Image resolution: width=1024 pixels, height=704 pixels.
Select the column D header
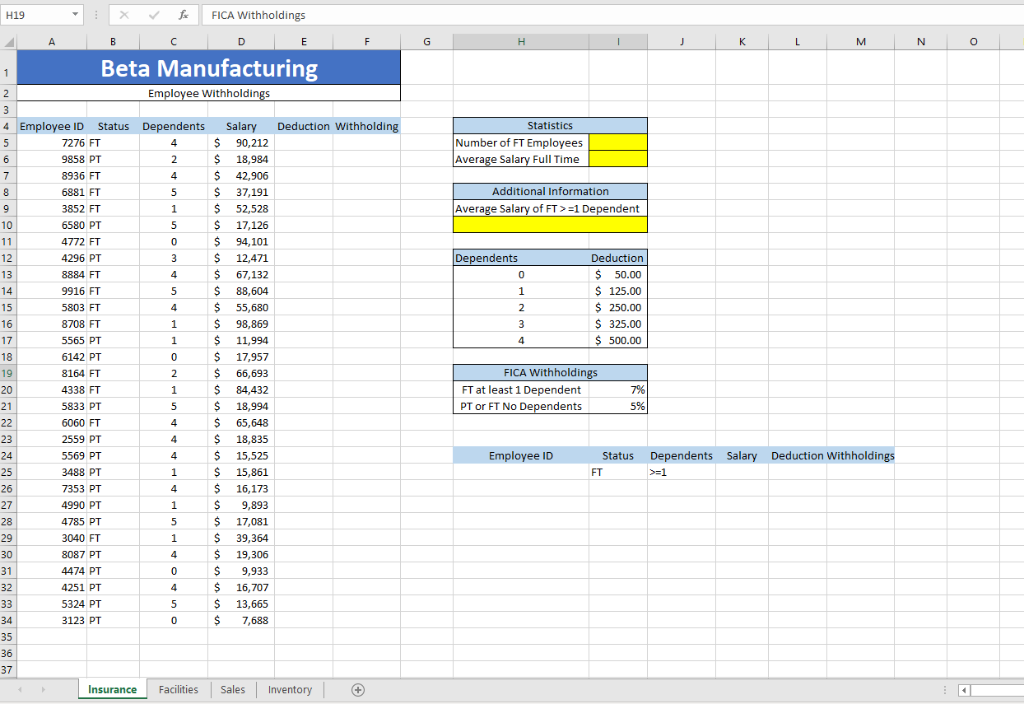pyautogui.click(x=241, y=41)
